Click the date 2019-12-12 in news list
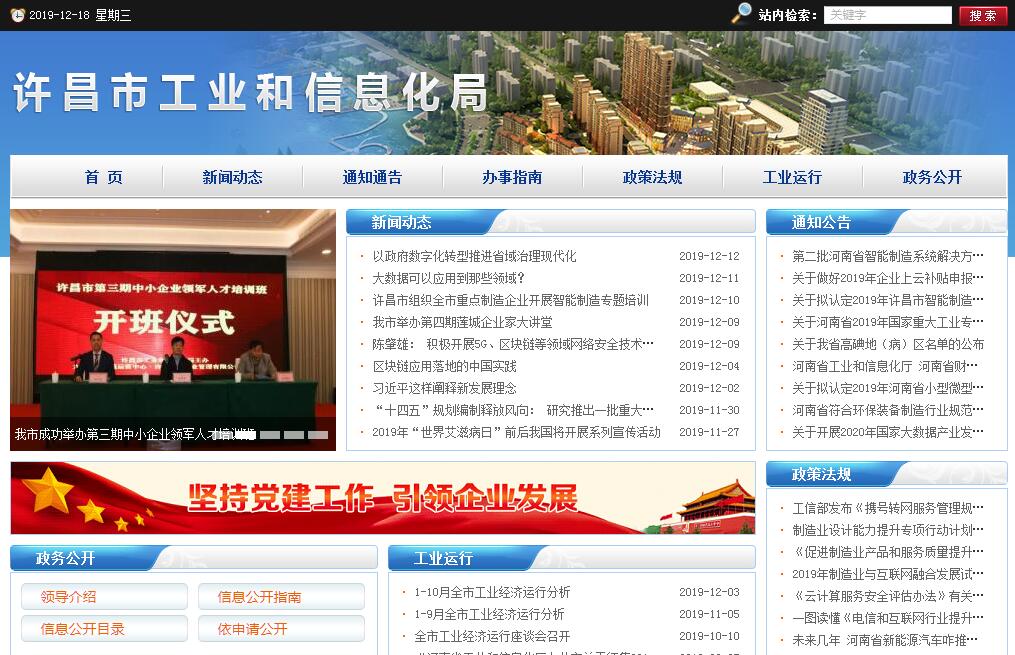Image resolution: width=1015 pixels, height=655 pixels. click(709, 256)
